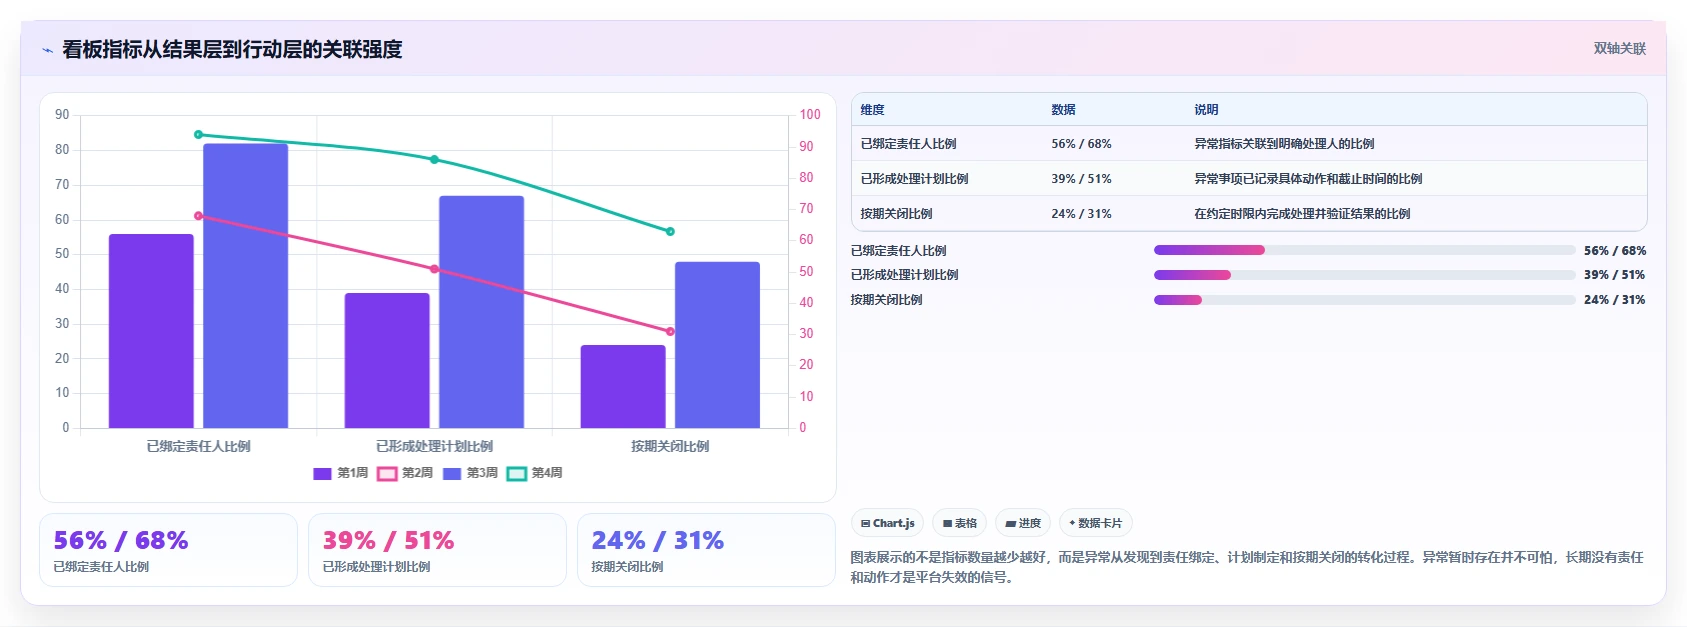Viewport: 1687px width, 627px height.
Task: Click the 第1周 bar for 已绑定责任人比例
Action: click(151, 331)
